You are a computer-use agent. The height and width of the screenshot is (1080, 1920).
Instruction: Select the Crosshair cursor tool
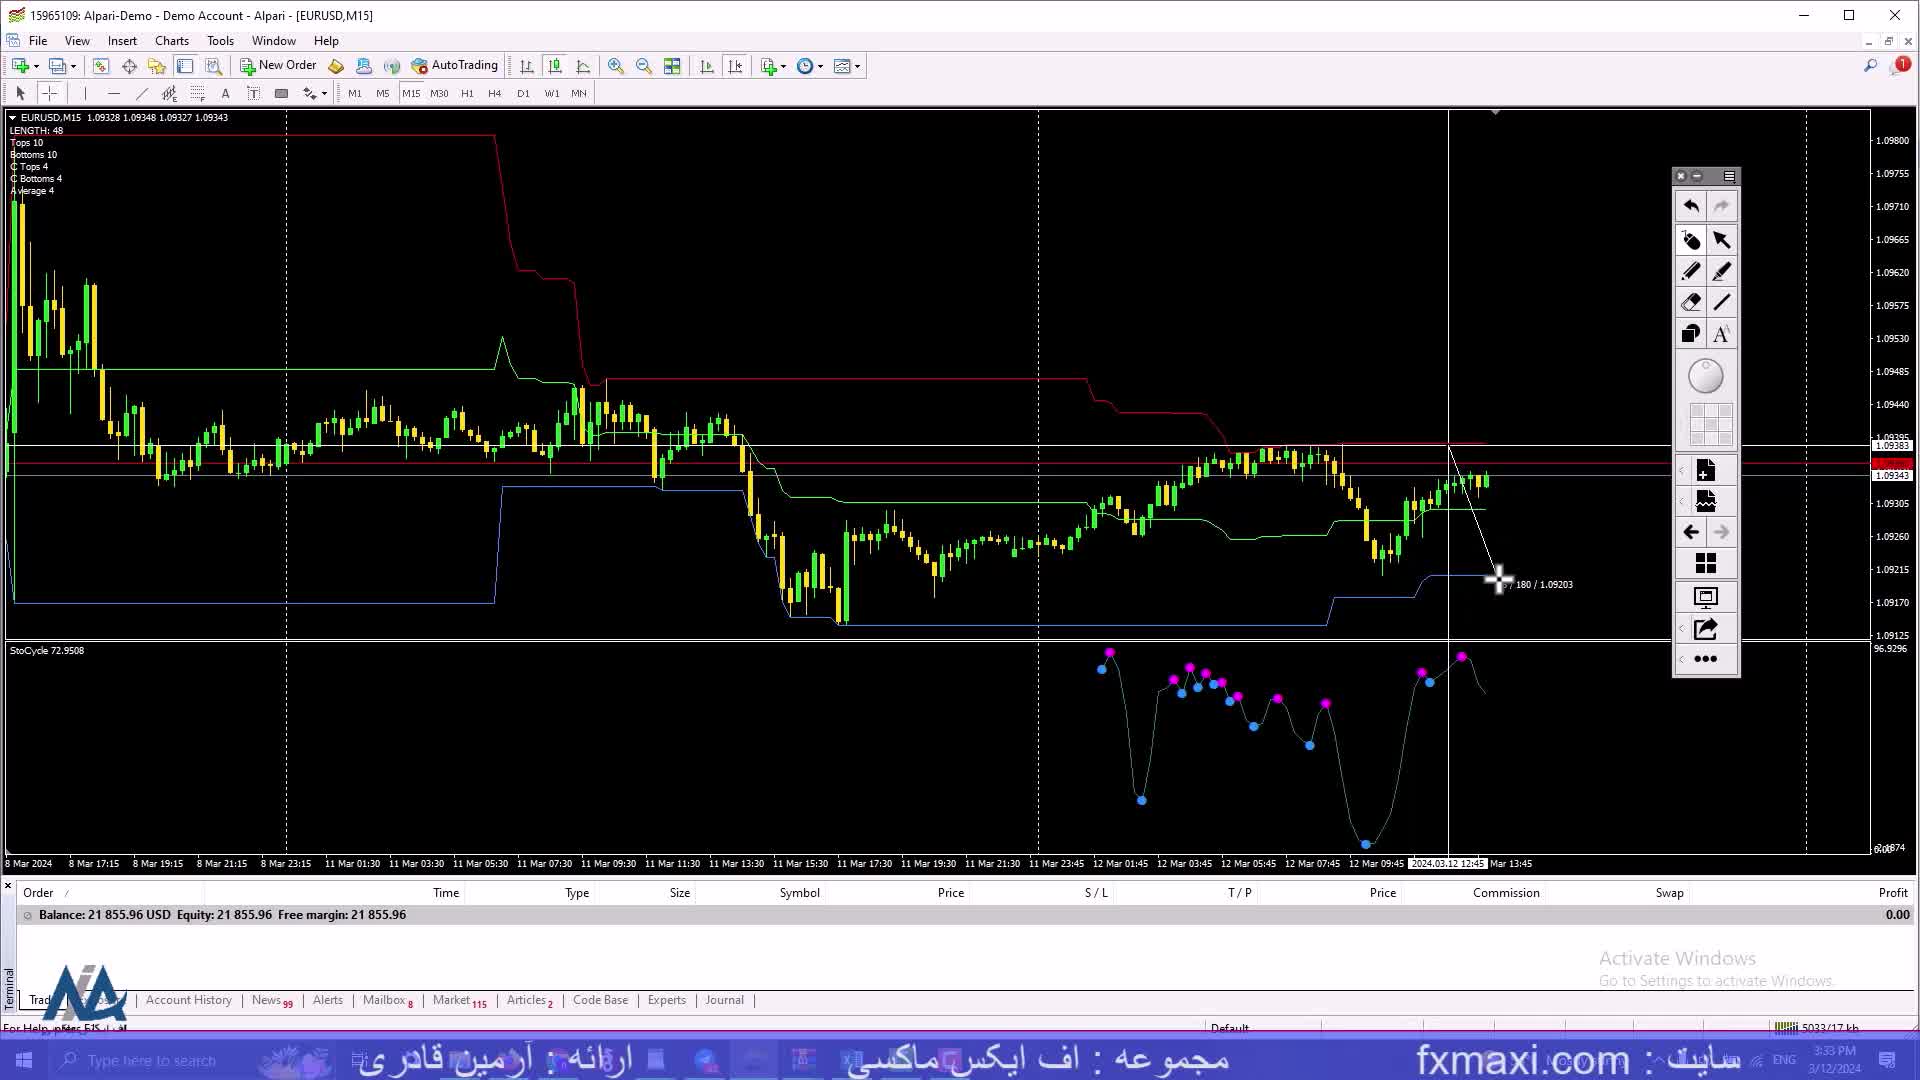[49, 93]
